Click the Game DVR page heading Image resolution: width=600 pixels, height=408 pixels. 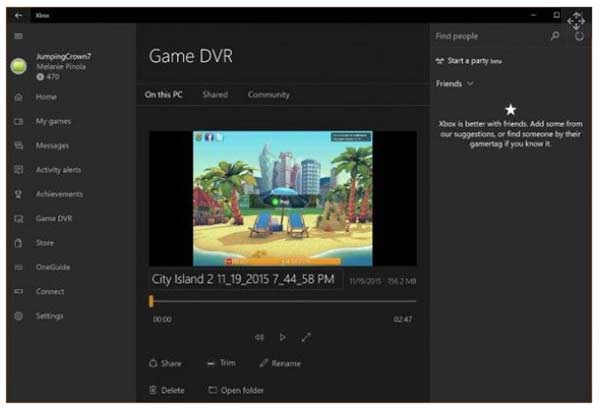click(x=191, y=56)
